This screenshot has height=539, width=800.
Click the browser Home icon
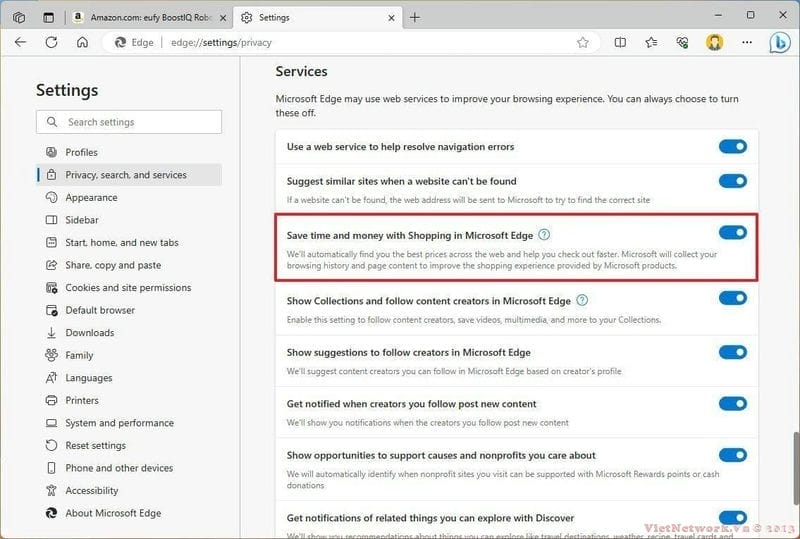pyautogui.click(x=83, y=43)
